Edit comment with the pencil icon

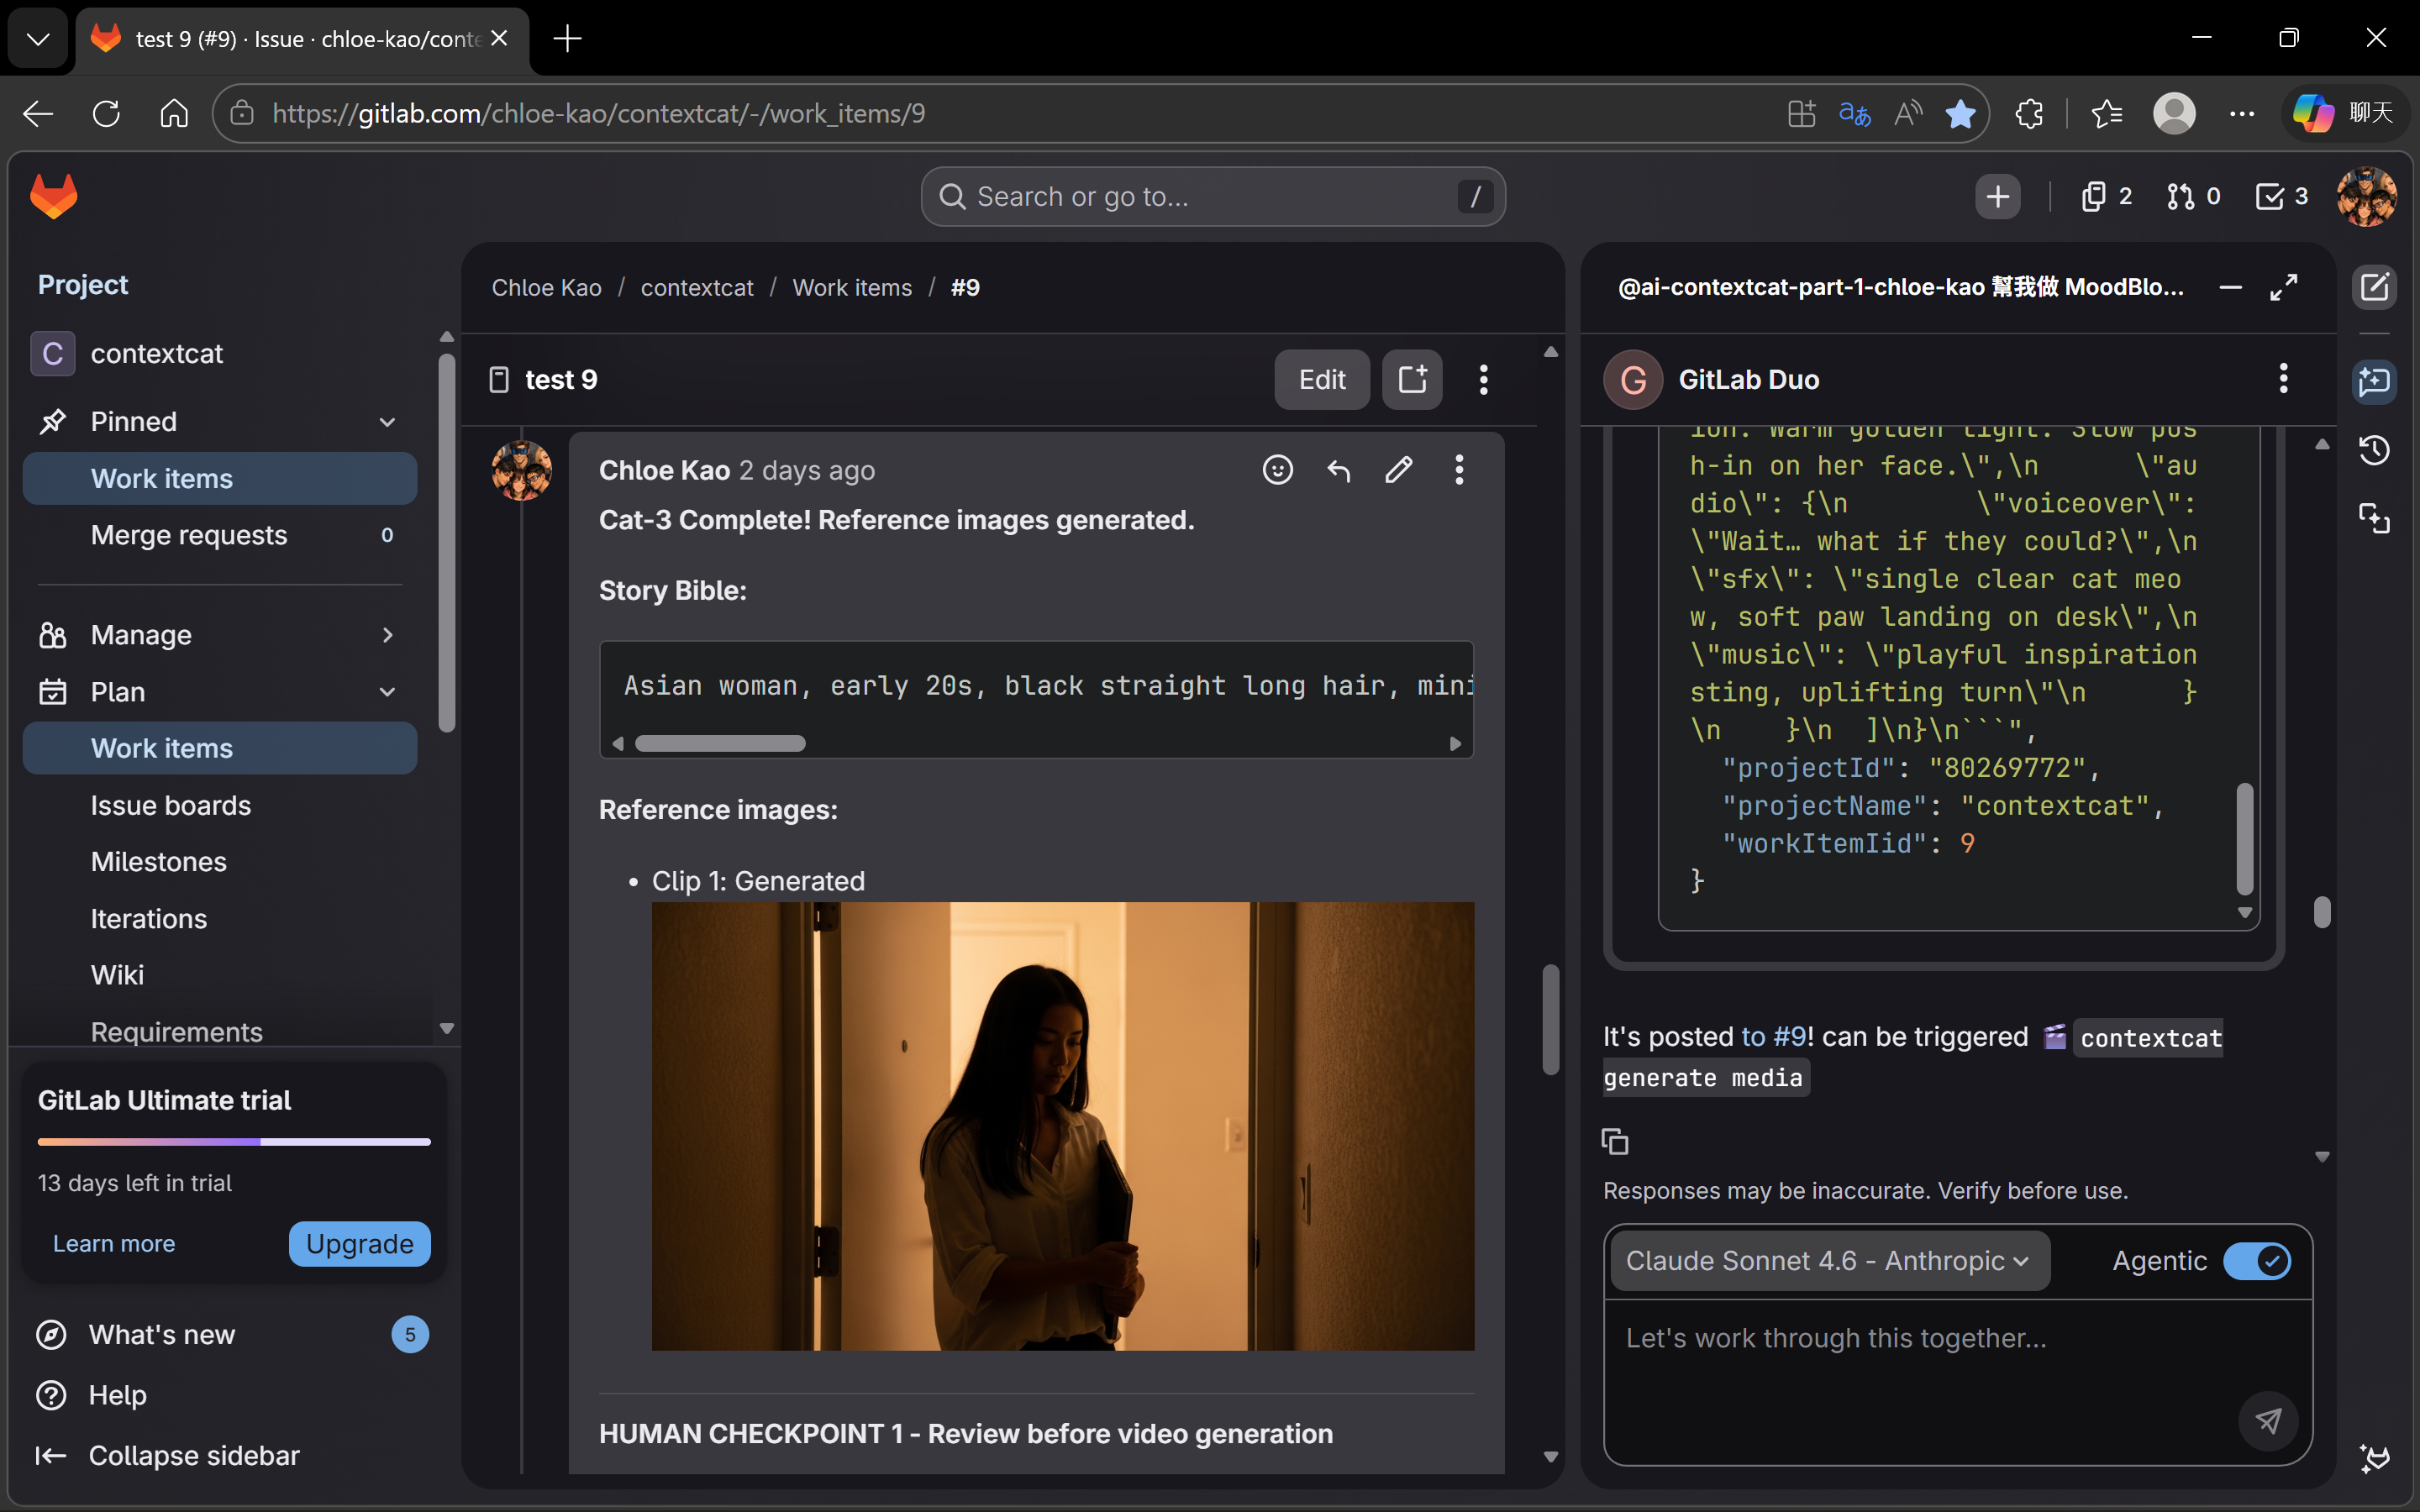pyautogui.click(x=1398, y=470)
